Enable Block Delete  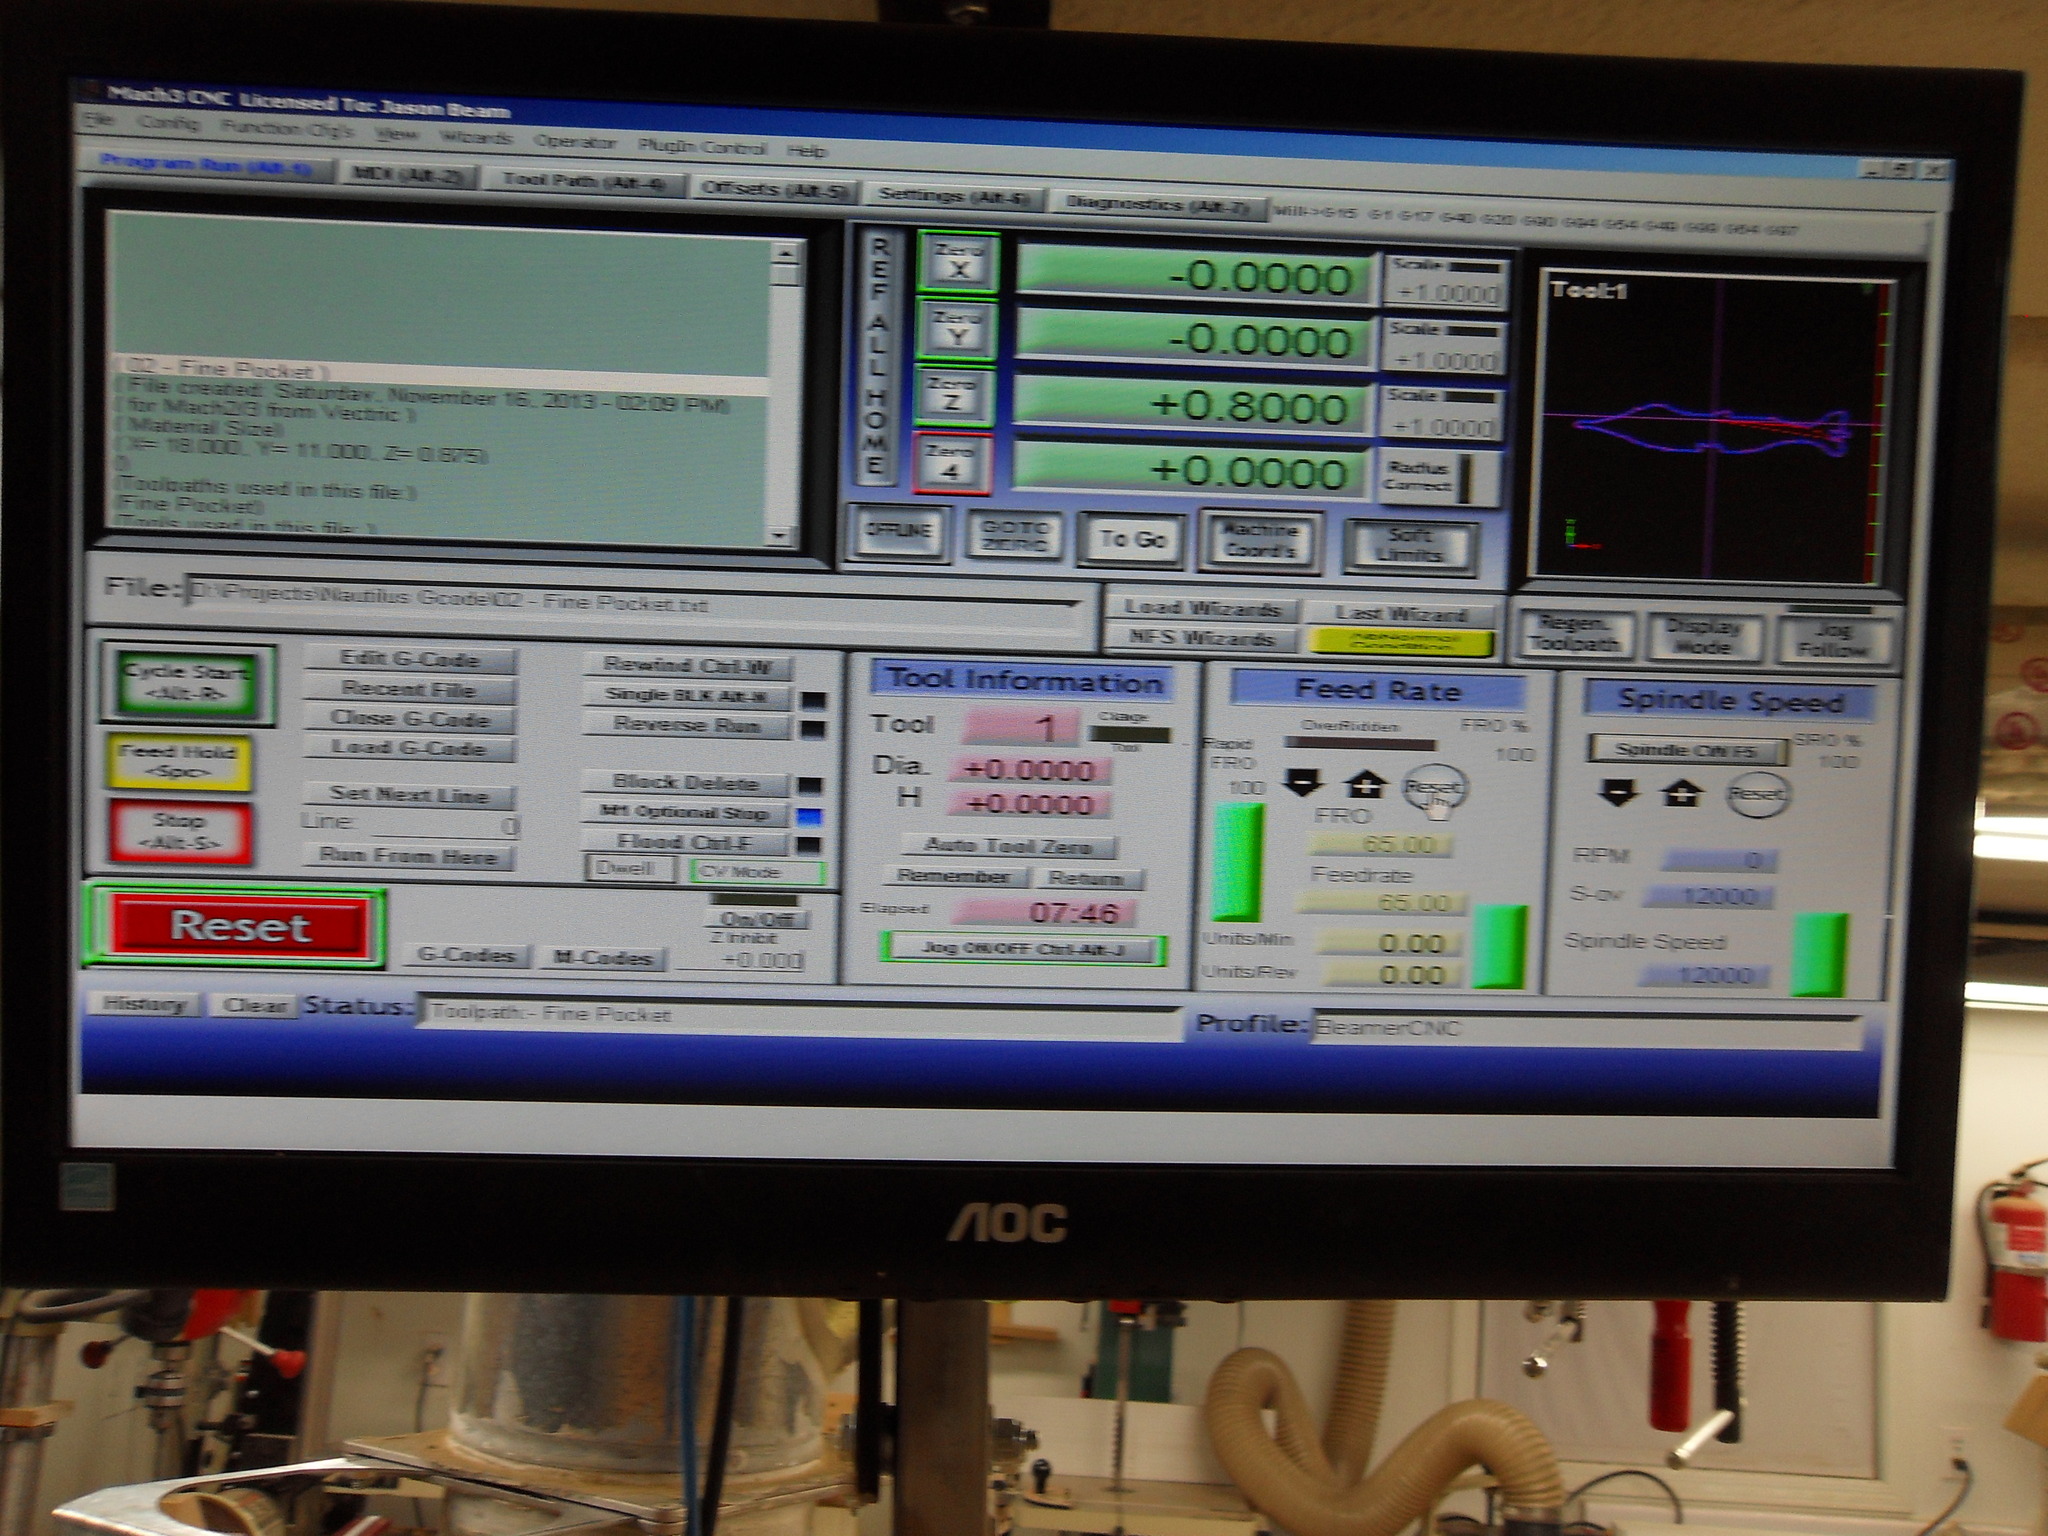[x=686, y=783]
